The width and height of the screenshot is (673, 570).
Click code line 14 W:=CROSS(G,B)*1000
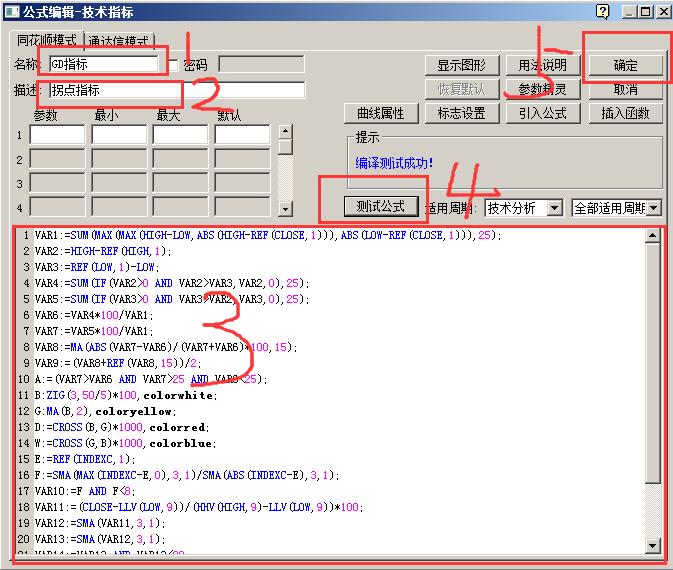pos(125,443)
